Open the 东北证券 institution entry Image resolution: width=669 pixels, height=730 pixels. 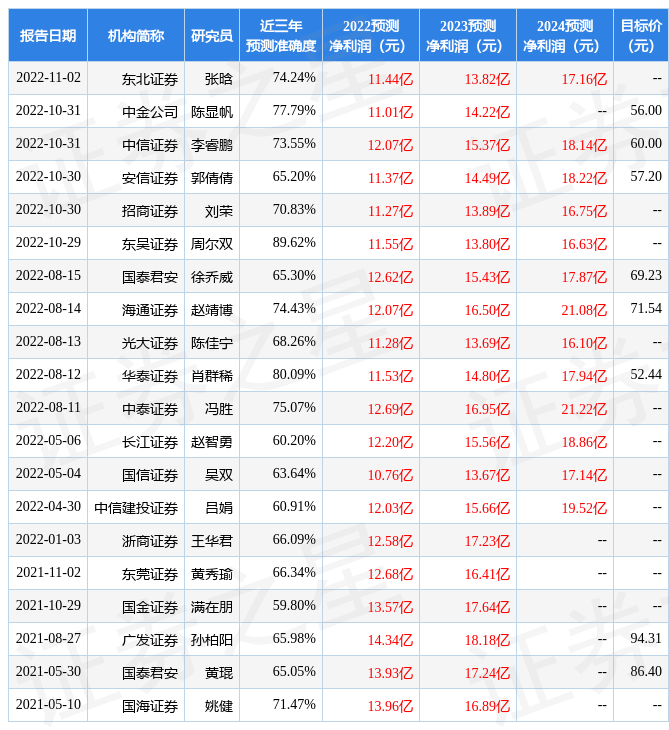[150, 78]
